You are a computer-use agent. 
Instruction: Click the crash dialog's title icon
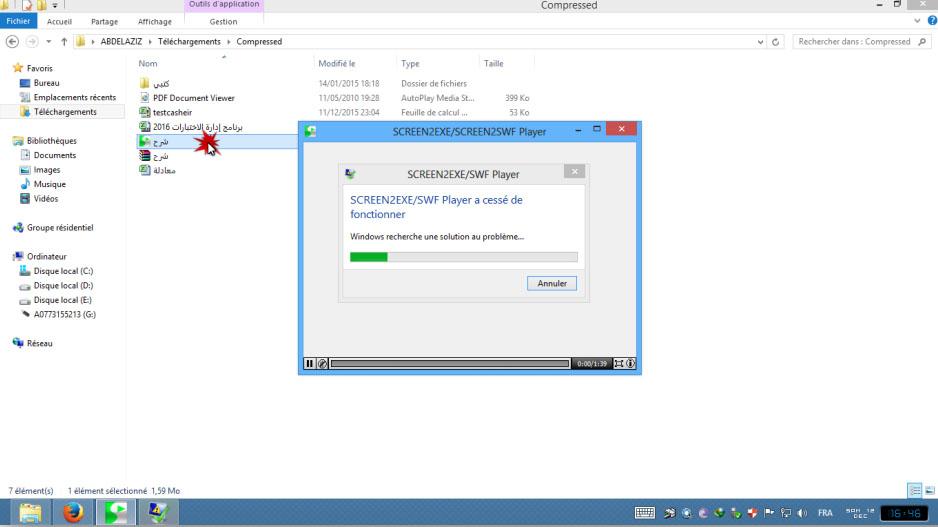(x=351, y=174)
